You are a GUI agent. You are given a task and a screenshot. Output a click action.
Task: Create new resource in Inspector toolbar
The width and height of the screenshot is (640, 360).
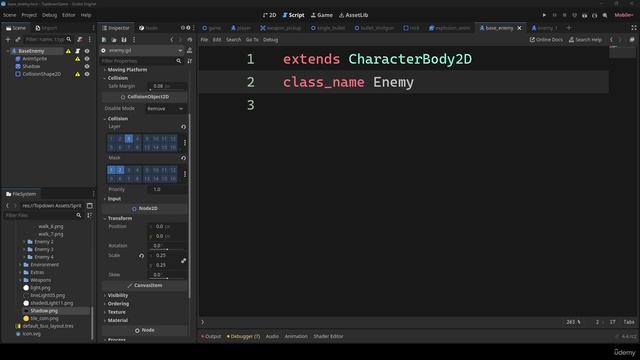(x=104, y=40)
